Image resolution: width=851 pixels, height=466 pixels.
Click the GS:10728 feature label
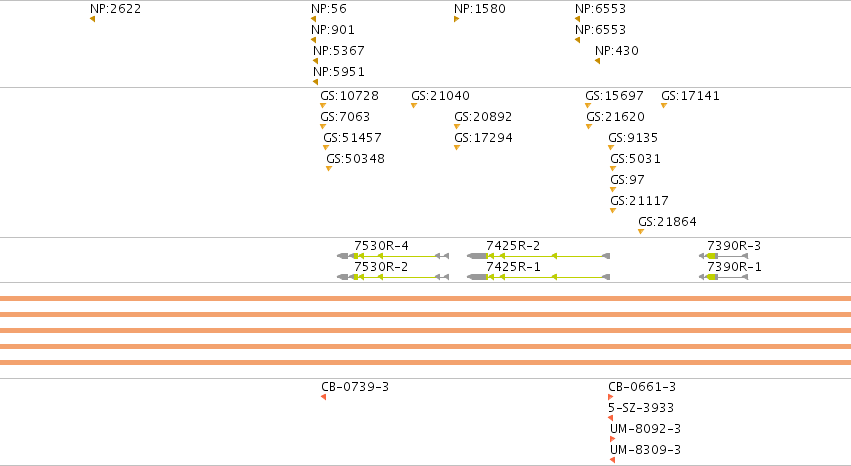coord(350,96)
